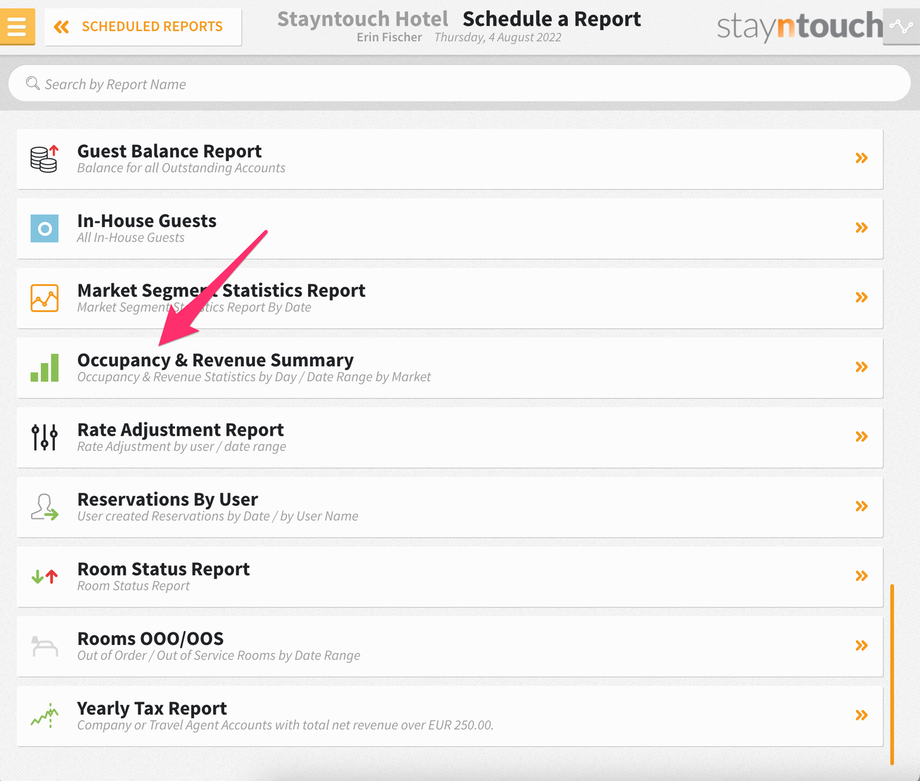920x781 pixels.
Task: Click the Rooms OOO/OOS bed icon
Action: pyautogui.click(x=45, y=646)
